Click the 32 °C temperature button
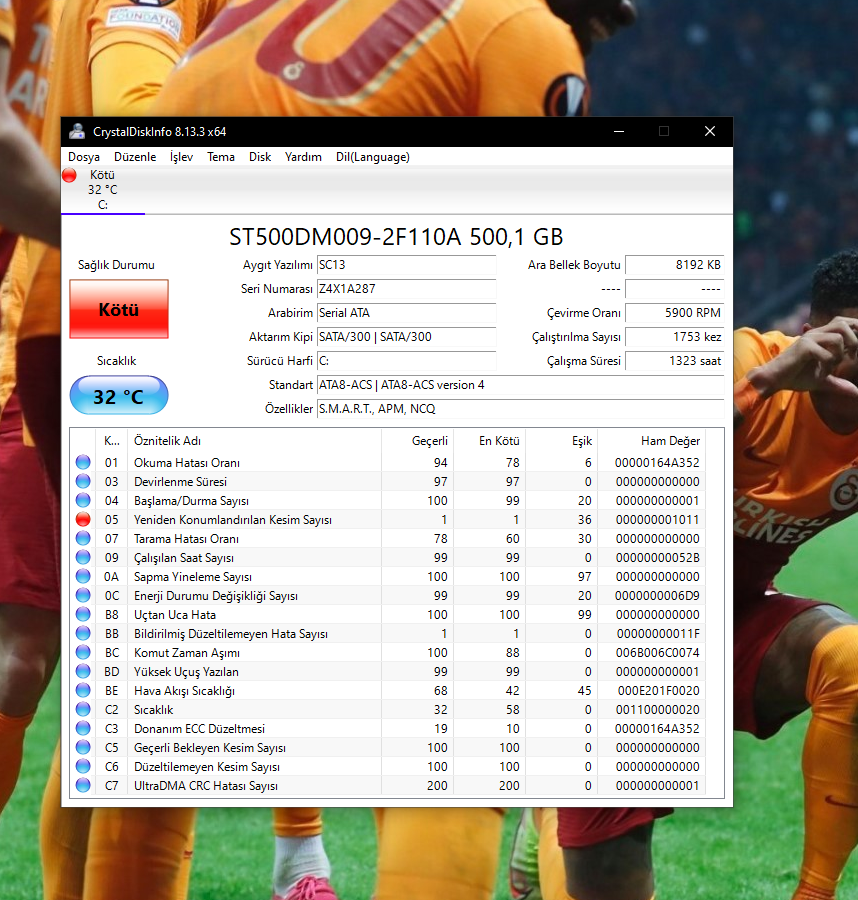The width and height of the screenshot is (858, 900). 119,395
